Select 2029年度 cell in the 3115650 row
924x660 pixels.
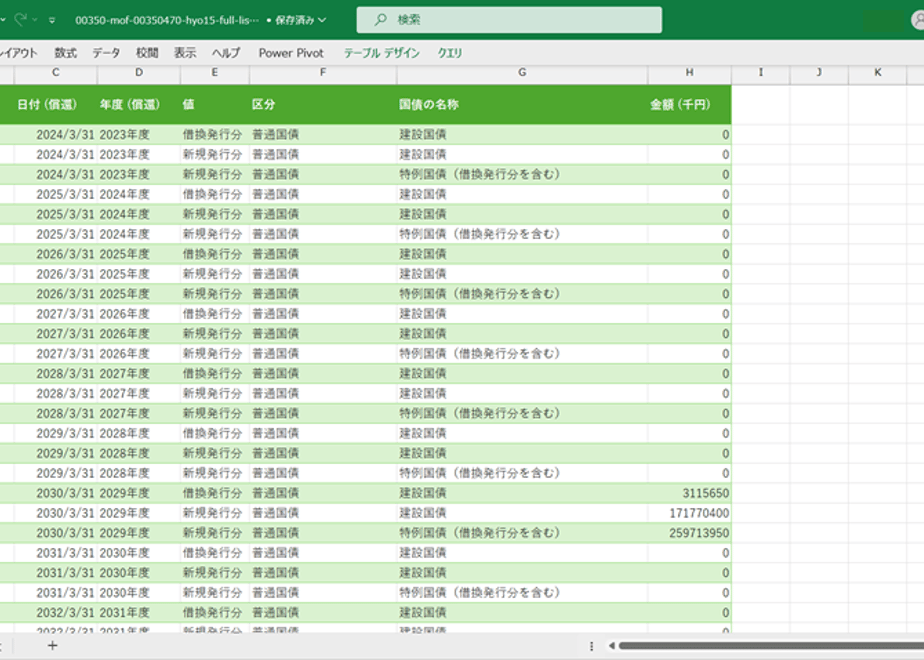(139, 493)
